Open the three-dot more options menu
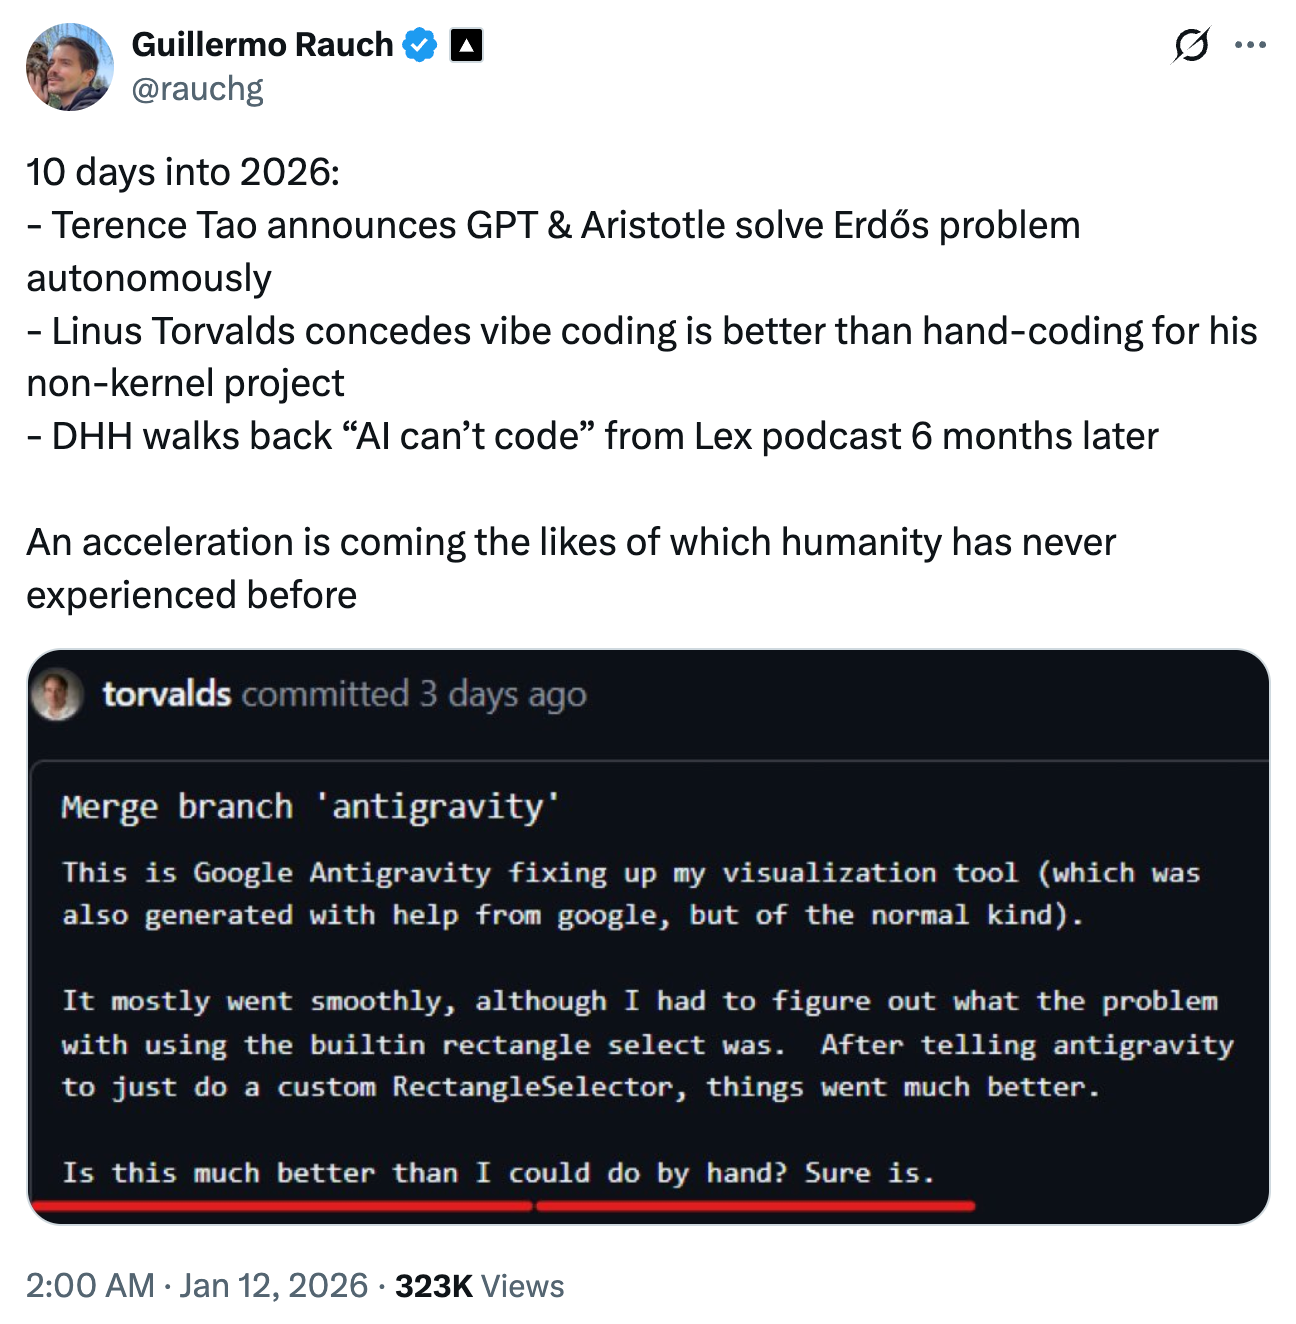The width and height of the screenshot is (1296, 1324). (1250, 45)
